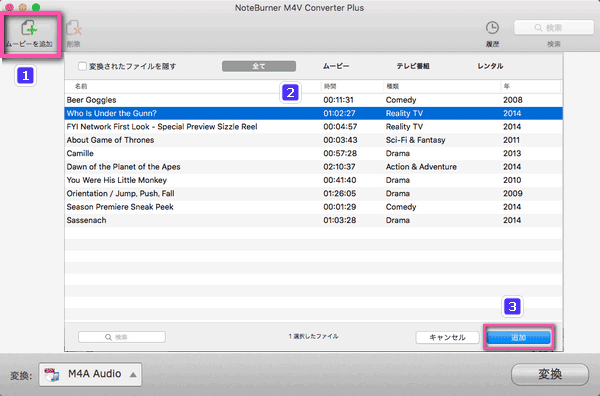Screen dimensions: 600x396
Task: Select the Camille row
Action: (313, 154)
